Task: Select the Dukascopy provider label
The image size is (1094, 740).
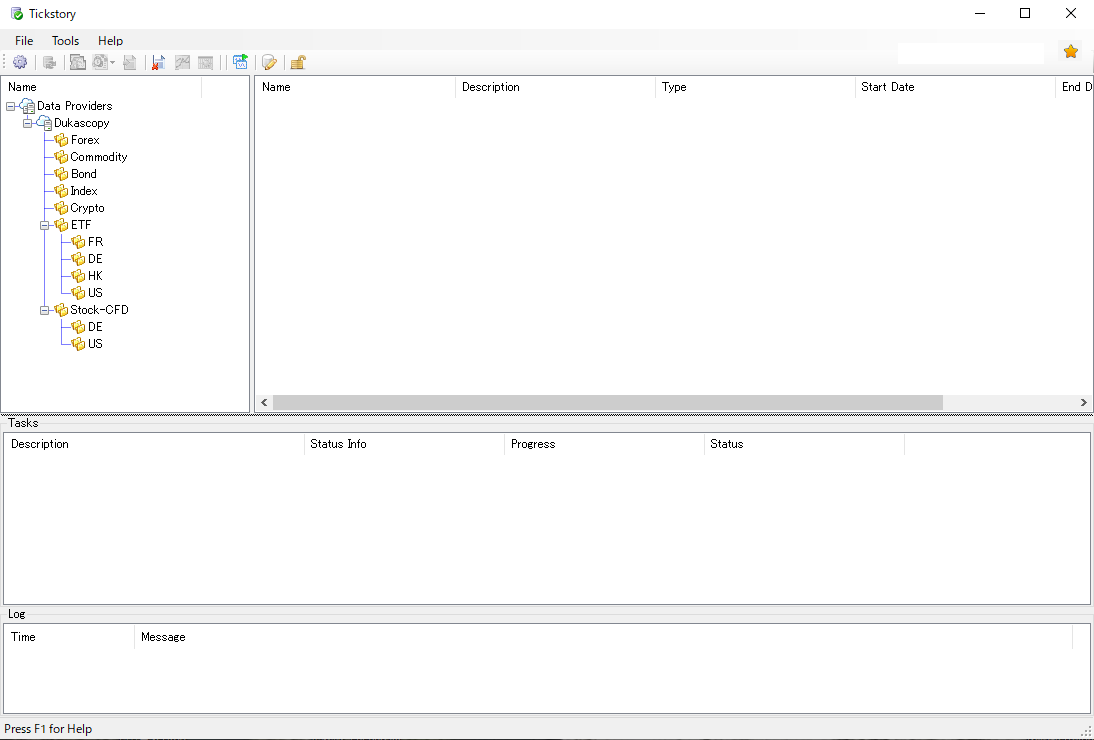Action: [x=82, y=123]
